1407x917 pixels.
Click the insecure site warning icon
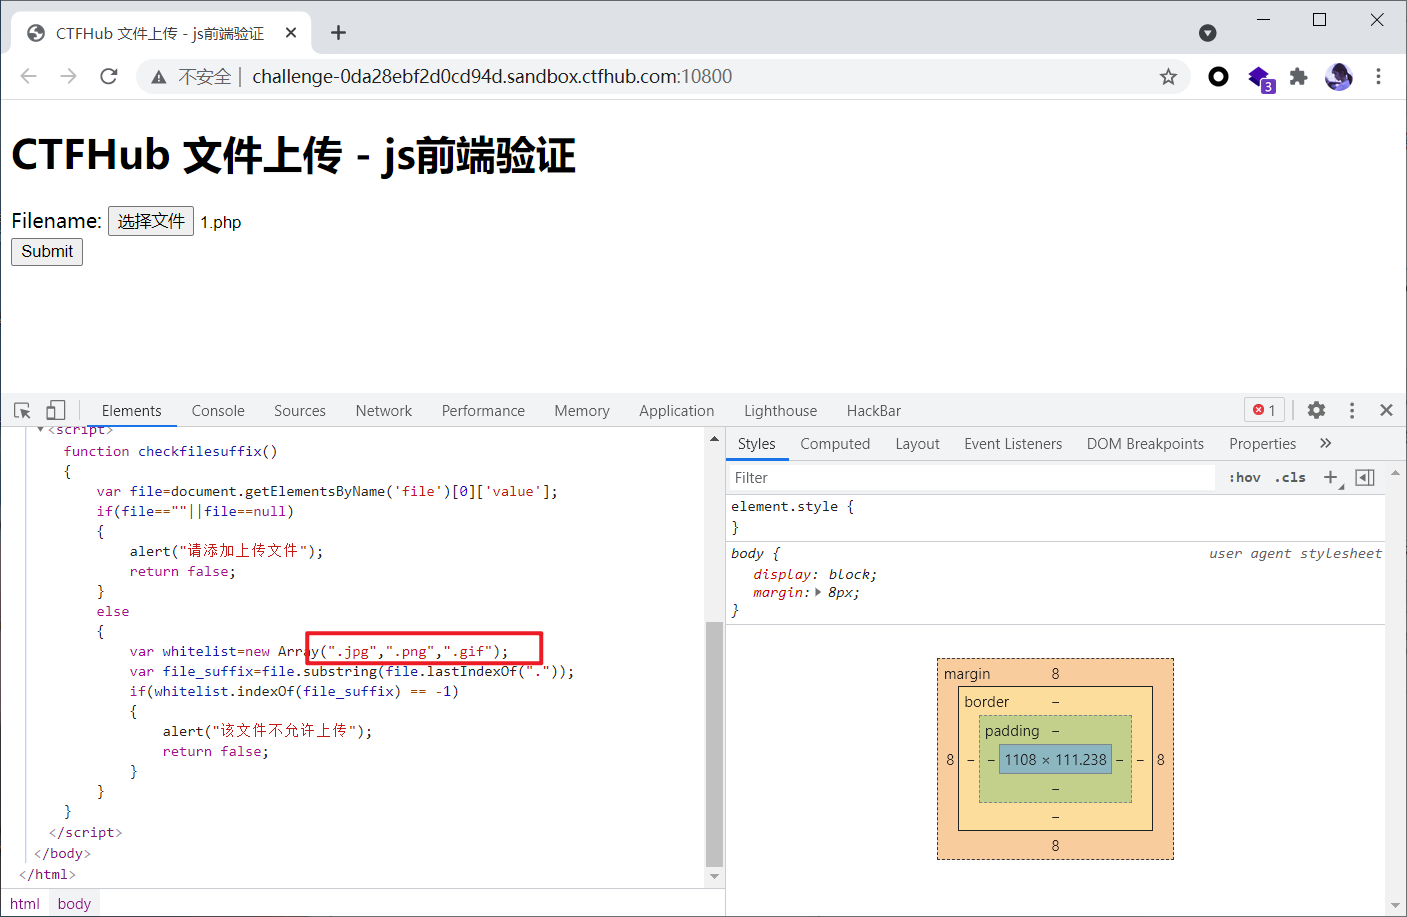coord(158,77)
